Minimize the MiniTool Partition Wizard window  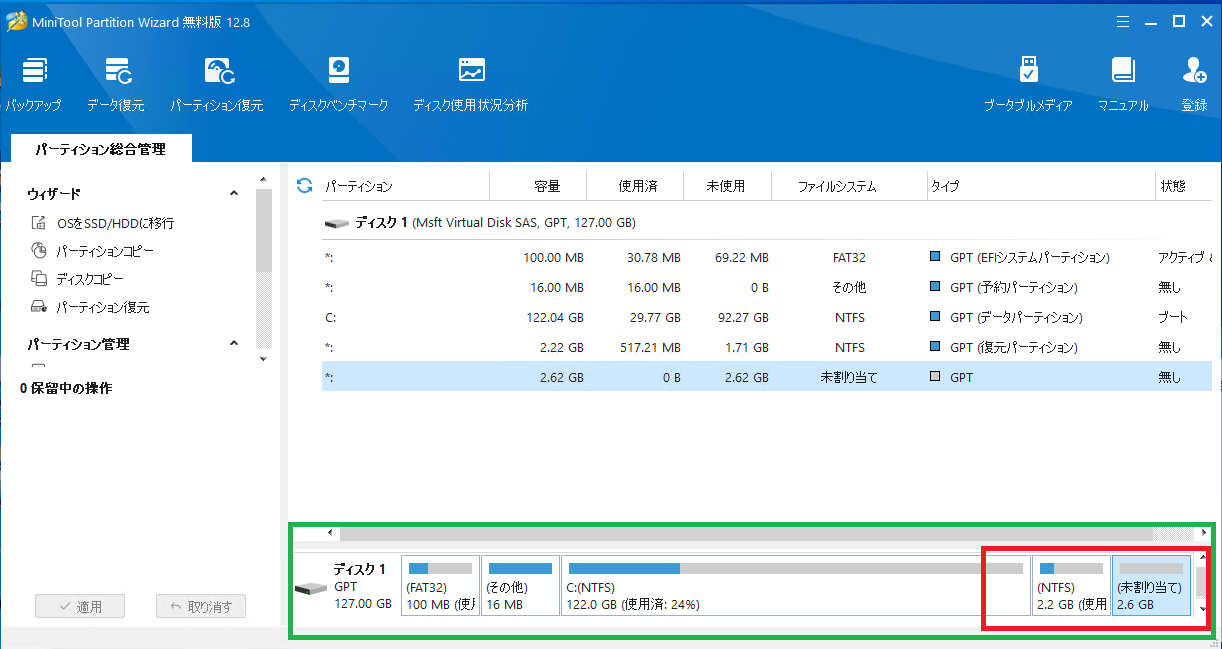point(1152,21)
